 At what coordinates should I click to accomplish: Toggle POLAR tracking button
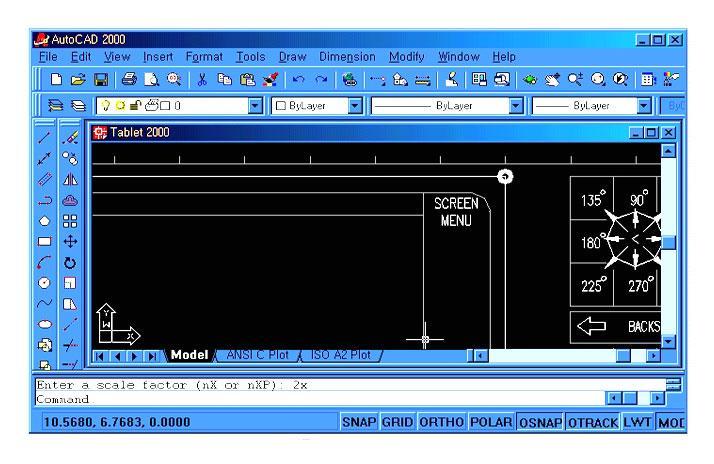click(x=490, y=423)
